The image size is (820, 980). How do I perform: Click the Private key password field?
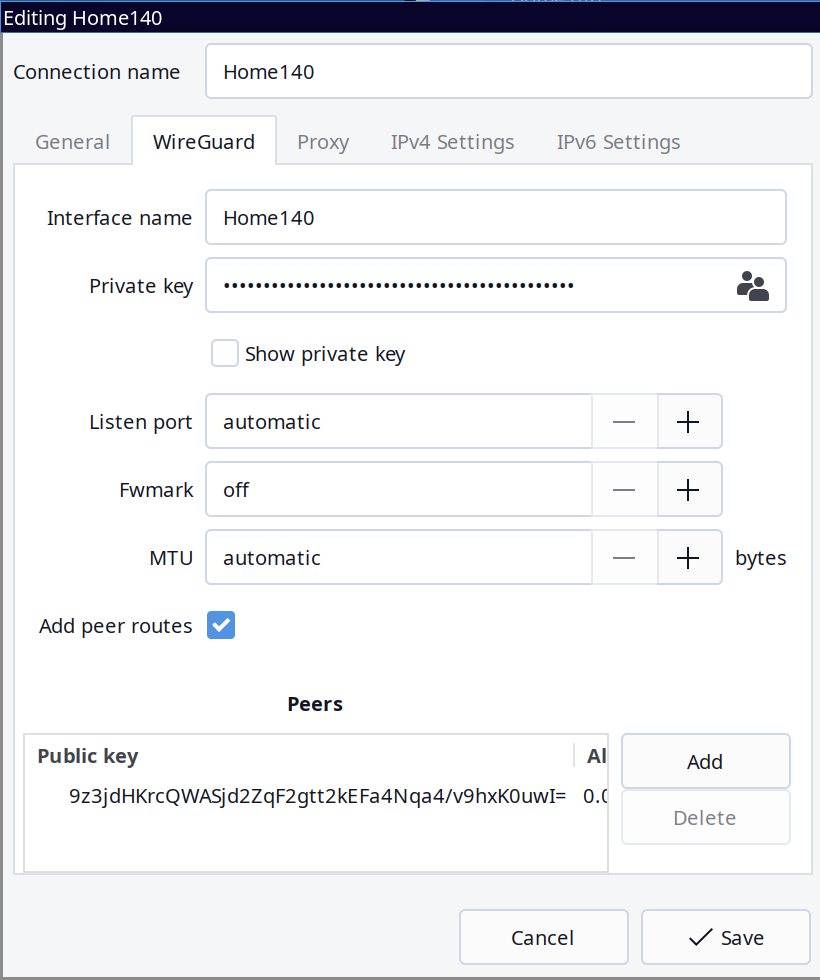(x=465, y=286)
